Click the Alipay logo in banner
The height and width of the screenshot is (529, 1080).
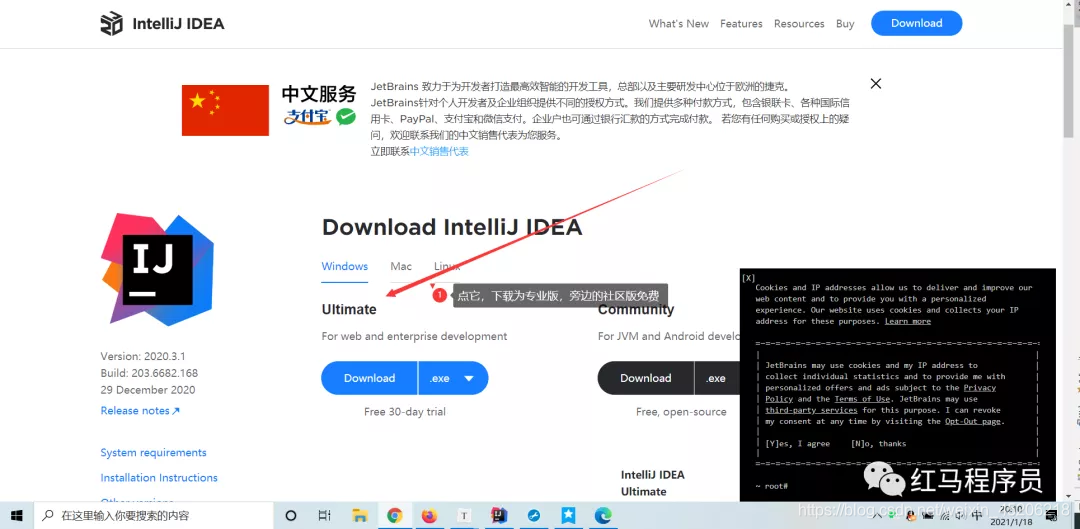[x=308, y=116]
